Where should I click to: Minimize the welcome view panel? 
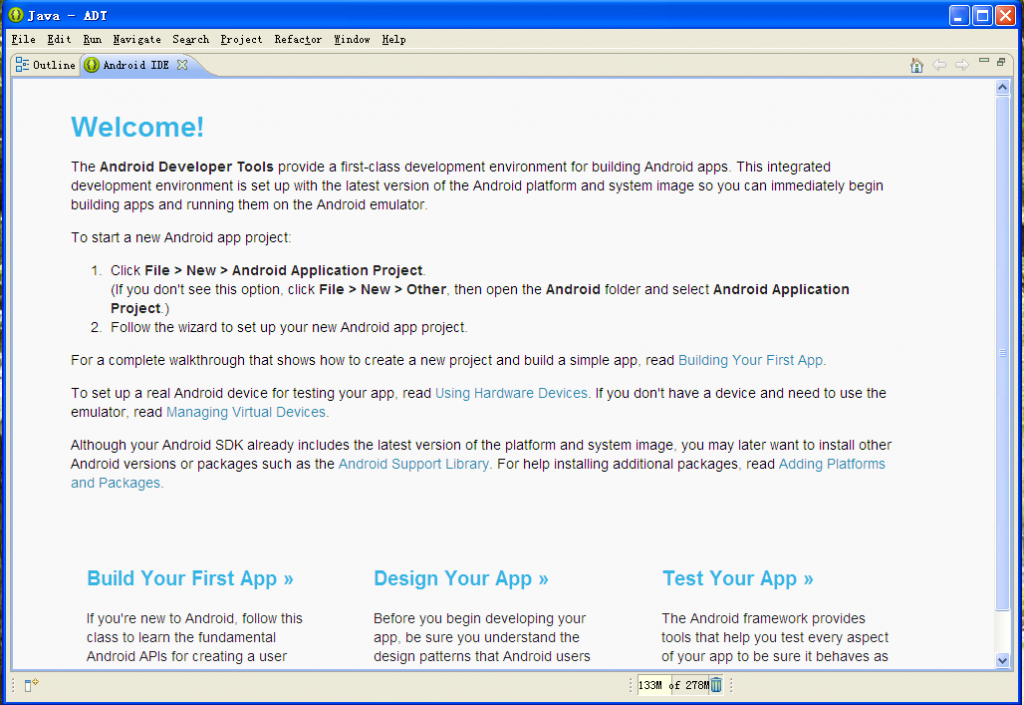[984, 61]
